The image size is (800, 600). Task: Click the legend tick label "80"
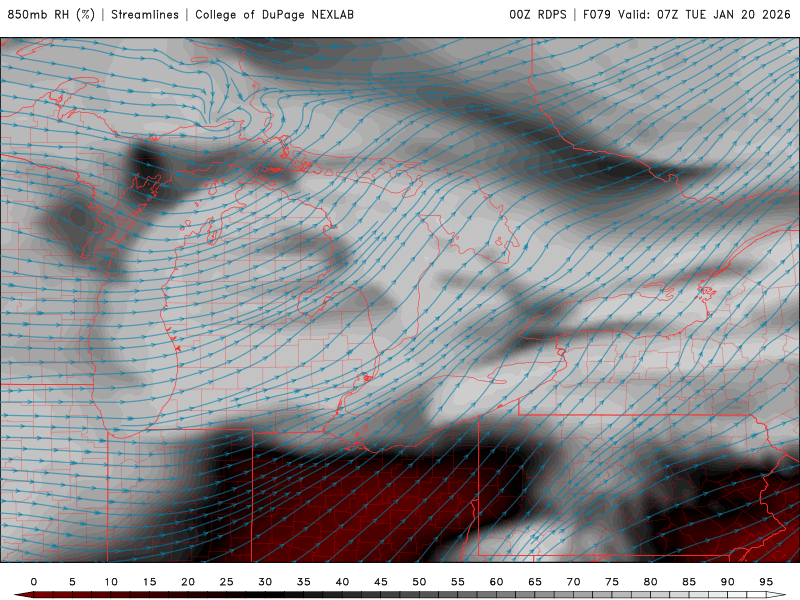(651, 582)
